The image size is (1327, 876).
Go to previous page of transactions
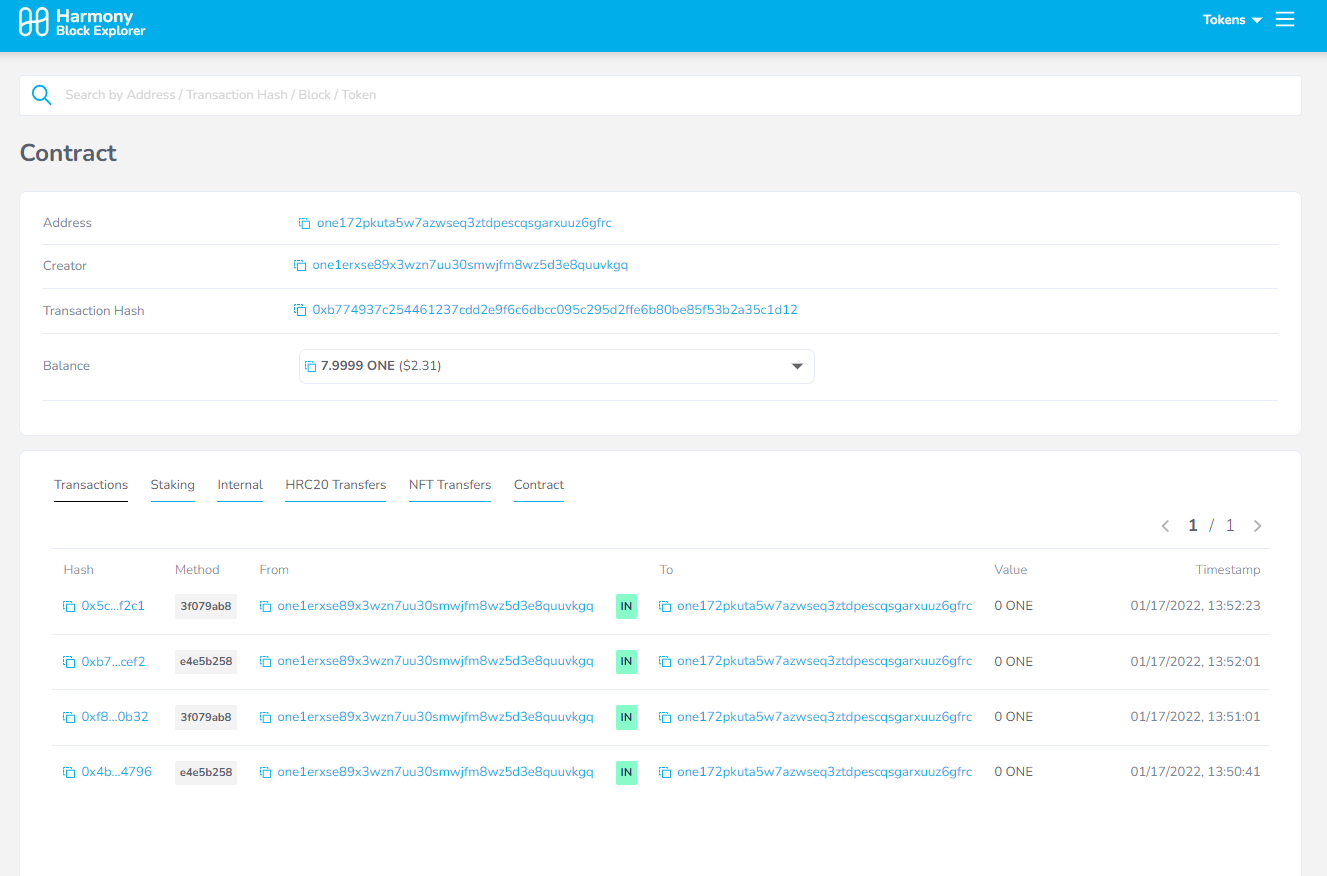click(1165, 526)
